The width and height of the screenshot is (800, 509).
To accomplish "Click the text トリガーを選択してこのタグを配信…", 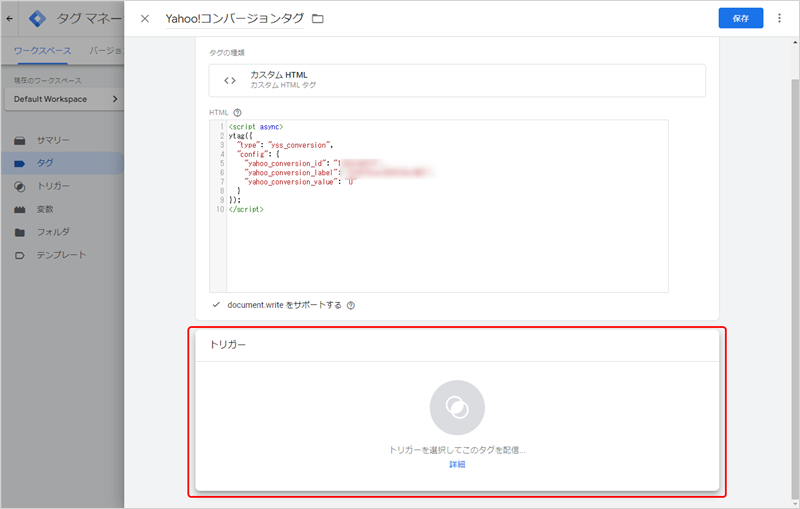I will [x=457, y=450].
